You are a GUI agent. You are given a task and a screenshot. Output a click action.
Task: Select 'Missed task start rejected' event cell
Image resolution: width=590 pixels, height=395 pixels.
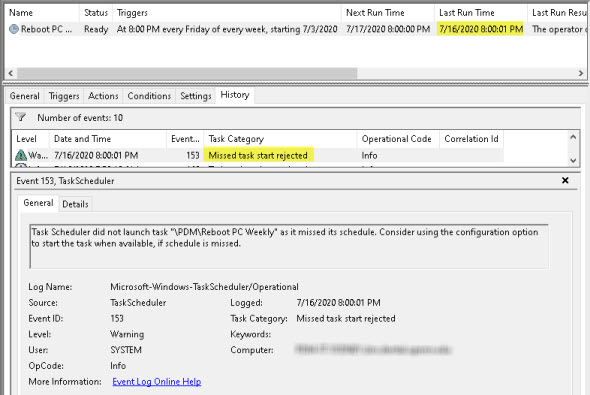point(258,155)
